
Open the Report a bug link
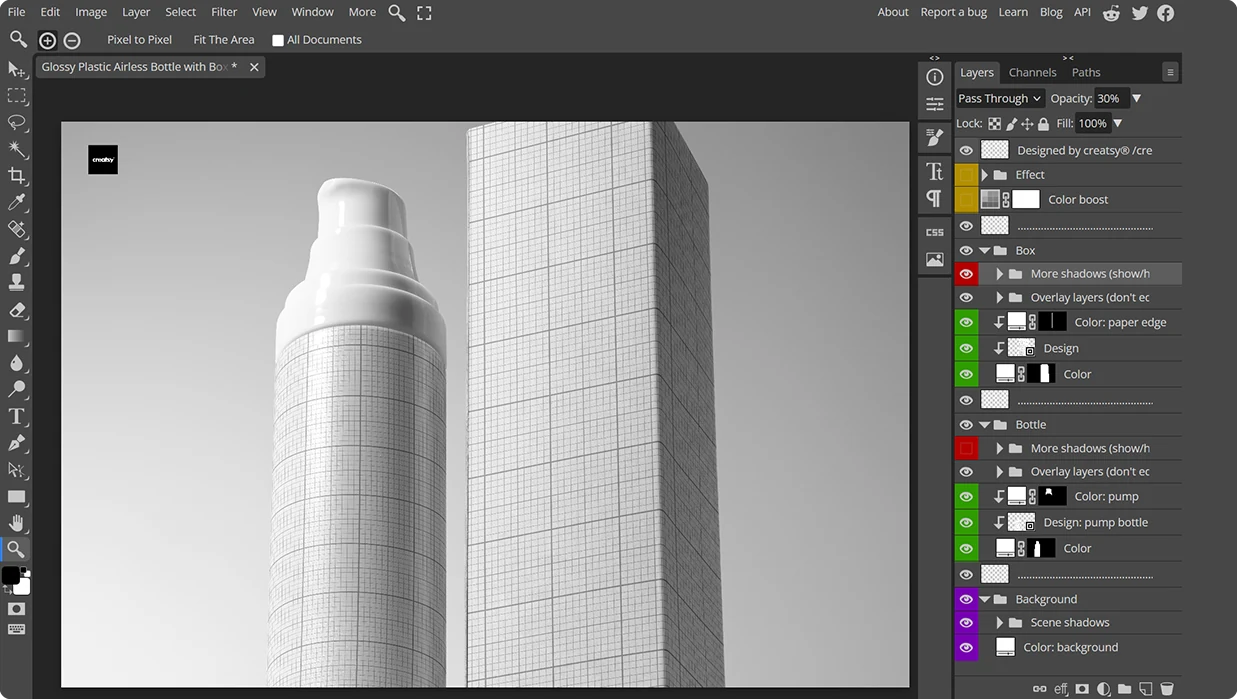[953, 12]
